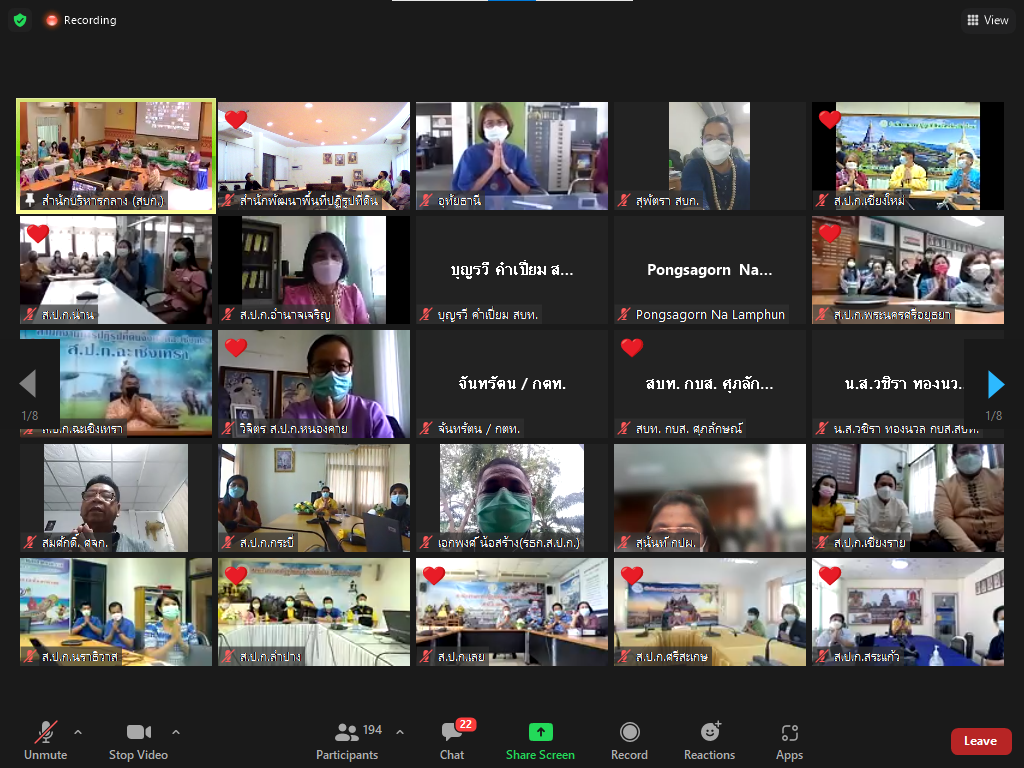Viewport: 1024px width, 768px height.
Task: Click the Record button
Action: pos(630,741)
